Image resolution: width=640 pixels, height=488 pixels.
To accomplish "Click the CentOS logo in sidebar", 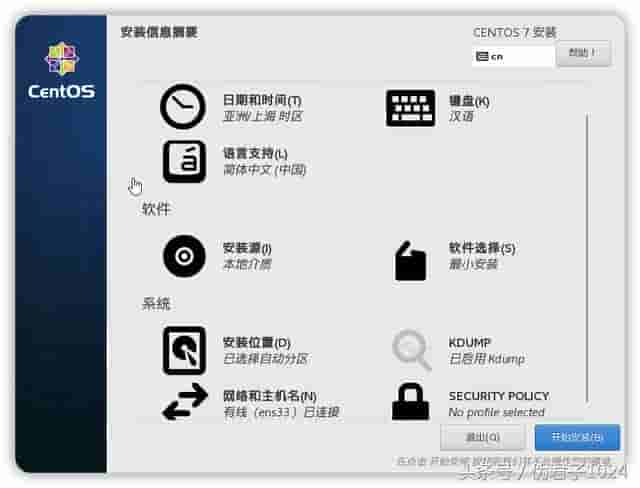I will coord(61,71).
